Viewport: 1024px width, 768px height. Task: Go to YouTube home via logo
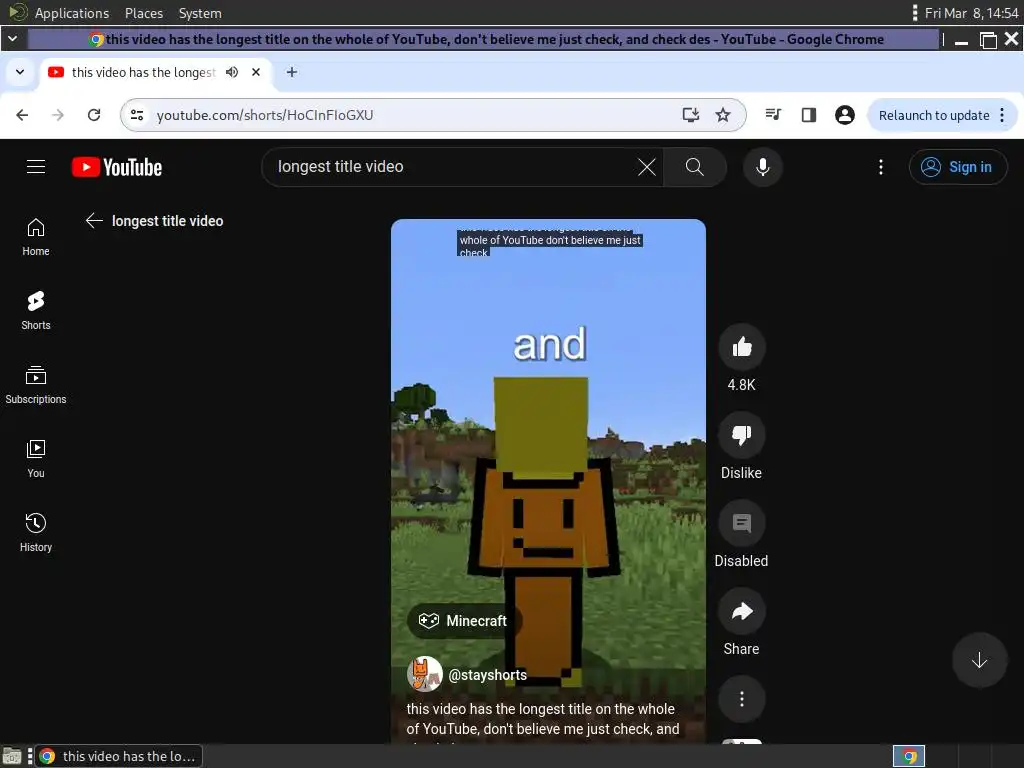click(x=117, y=167)
